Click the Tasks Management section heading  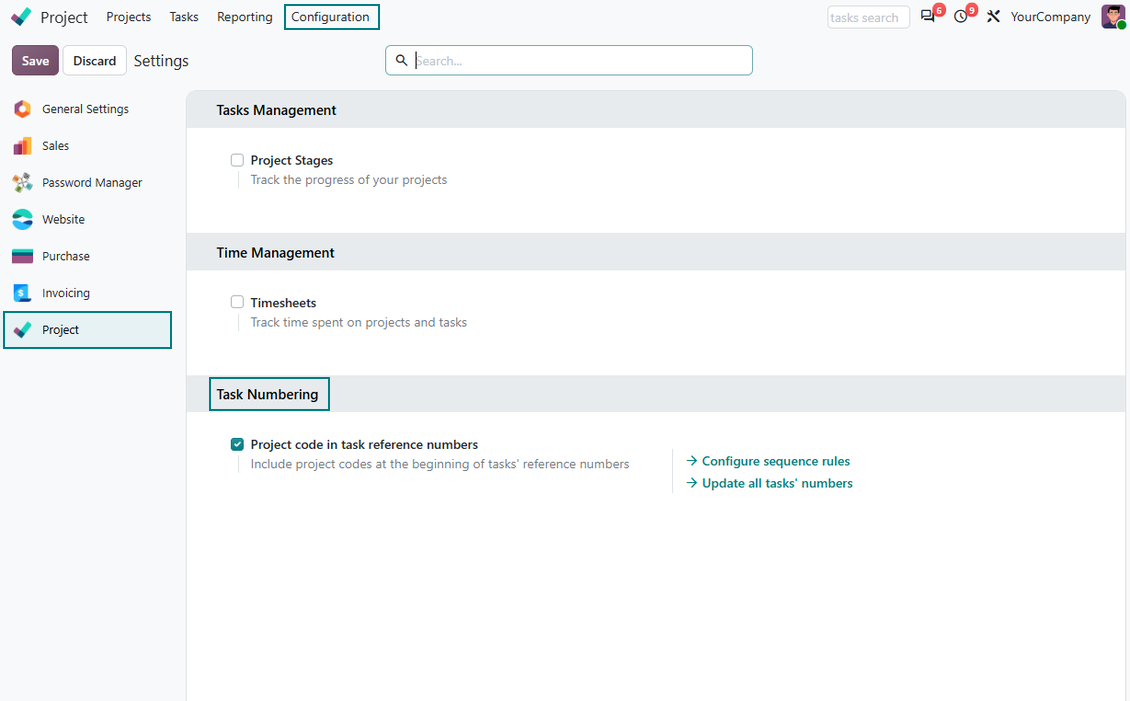tap(276, 110)
